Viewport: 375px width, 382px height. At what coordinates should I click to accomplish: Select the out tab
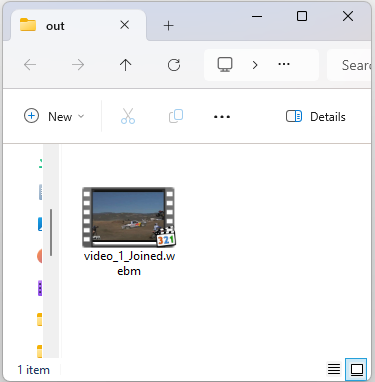pos(79,25)
